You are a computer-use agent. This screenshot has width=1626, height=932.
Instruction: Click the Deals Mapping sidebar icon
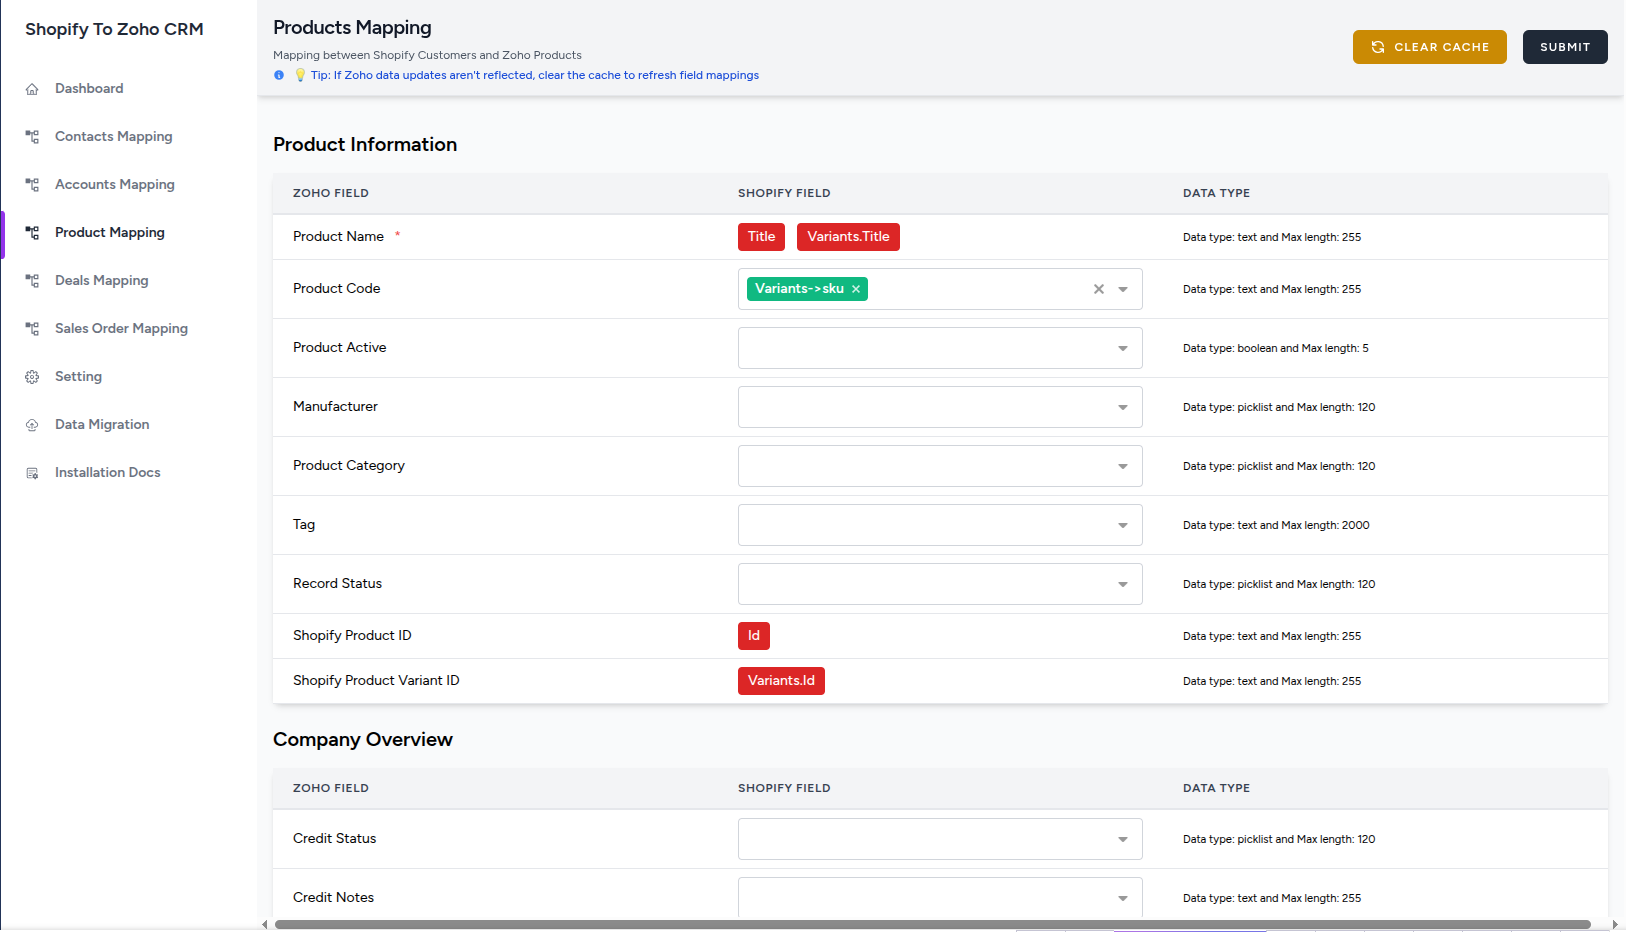click(32, 281)
